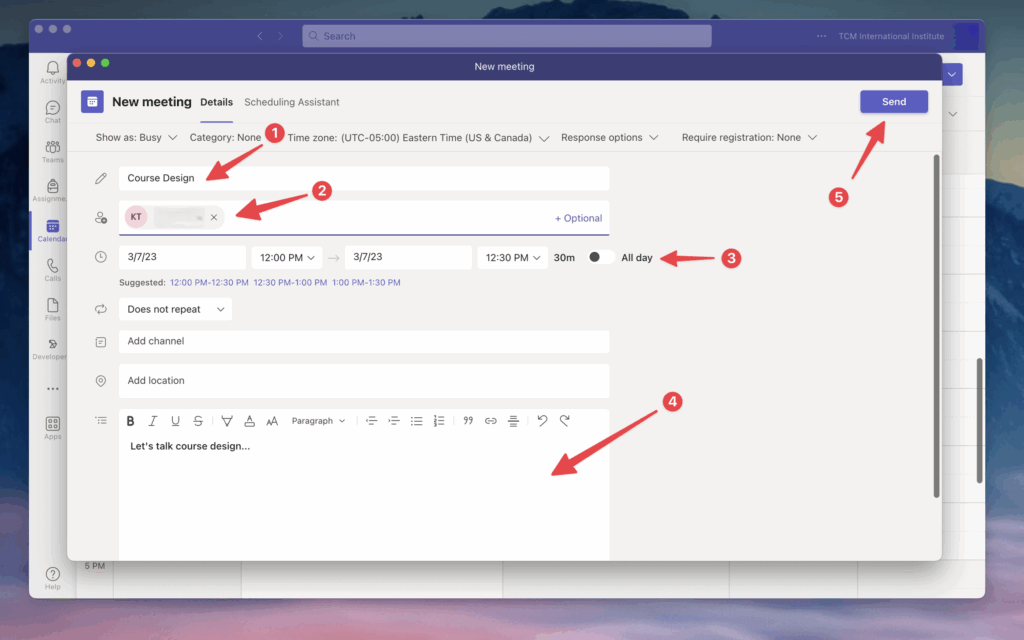This screenshot has height=640, width=1024.
Task: Open the Paragraph style dropdown
Action: tap(318, 421)
